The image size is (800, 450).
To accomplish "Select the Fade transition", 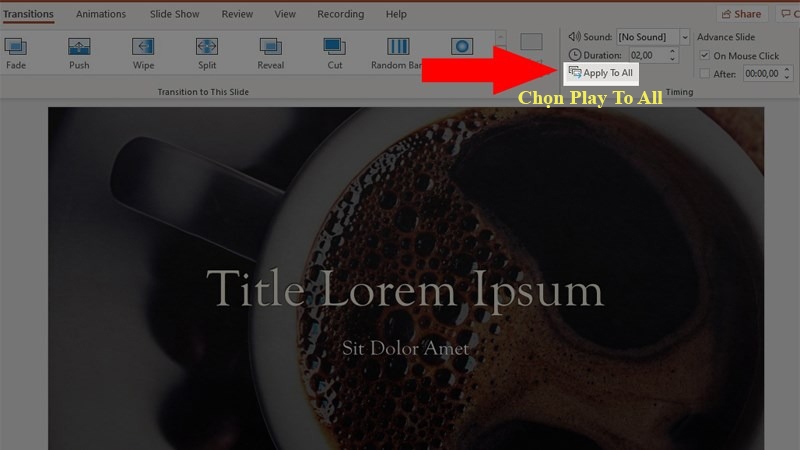I will coord(16,54).
